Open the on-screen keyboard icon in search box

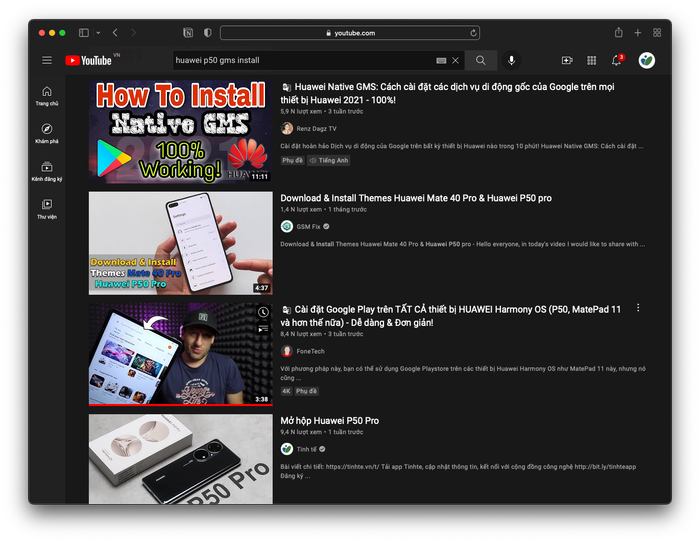click(x=441, y=61)
